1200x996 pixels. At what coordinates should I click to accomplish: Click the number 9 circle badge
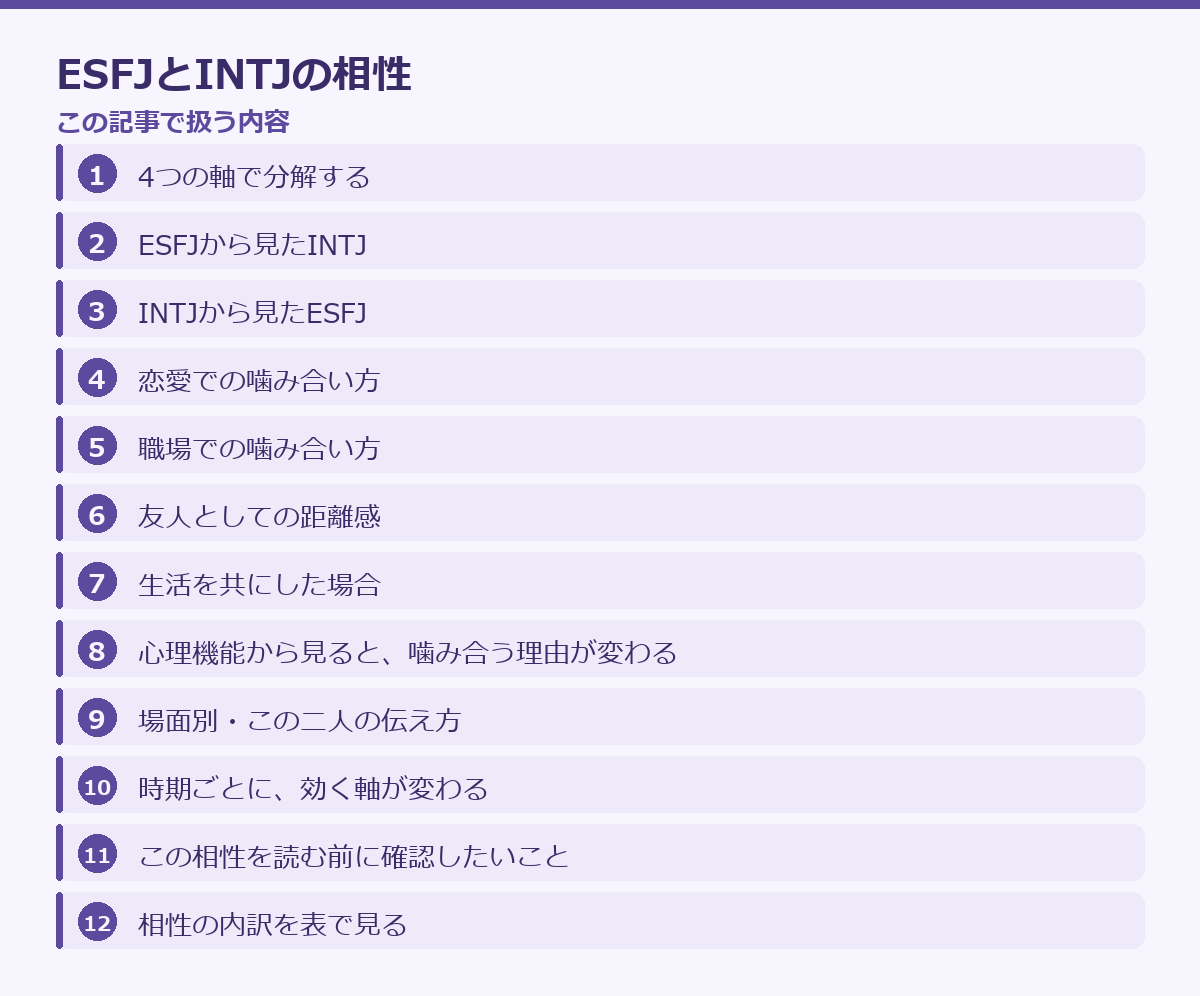click(97, 719)
